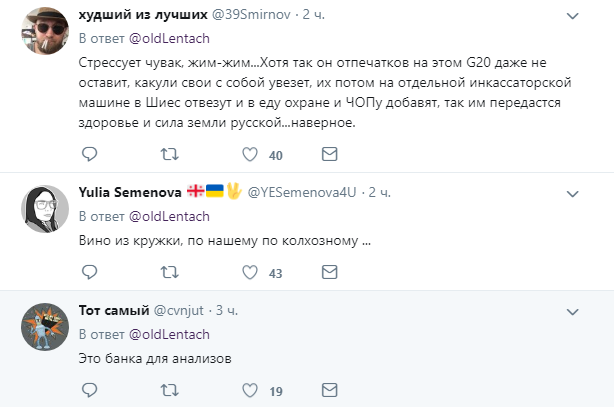The height and width of the screenshot is (407, 614).
Task: Message Yulia Semenova's tweet via envelope icon
Action: click(x=329, y=272)
